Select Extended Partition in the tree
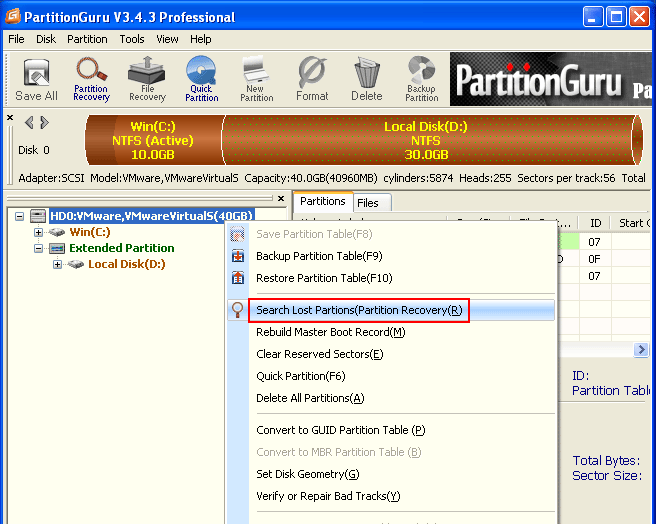Viewport: 656px width, 524px height. pos(121,248)
